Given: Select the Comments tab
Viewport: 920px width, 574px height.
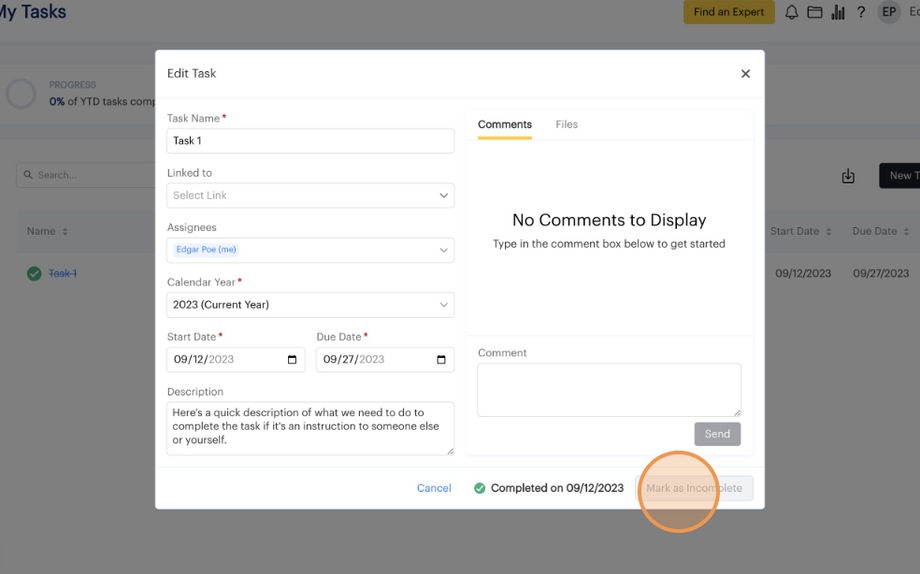Looking at the screenshot, I should (504, 125).
